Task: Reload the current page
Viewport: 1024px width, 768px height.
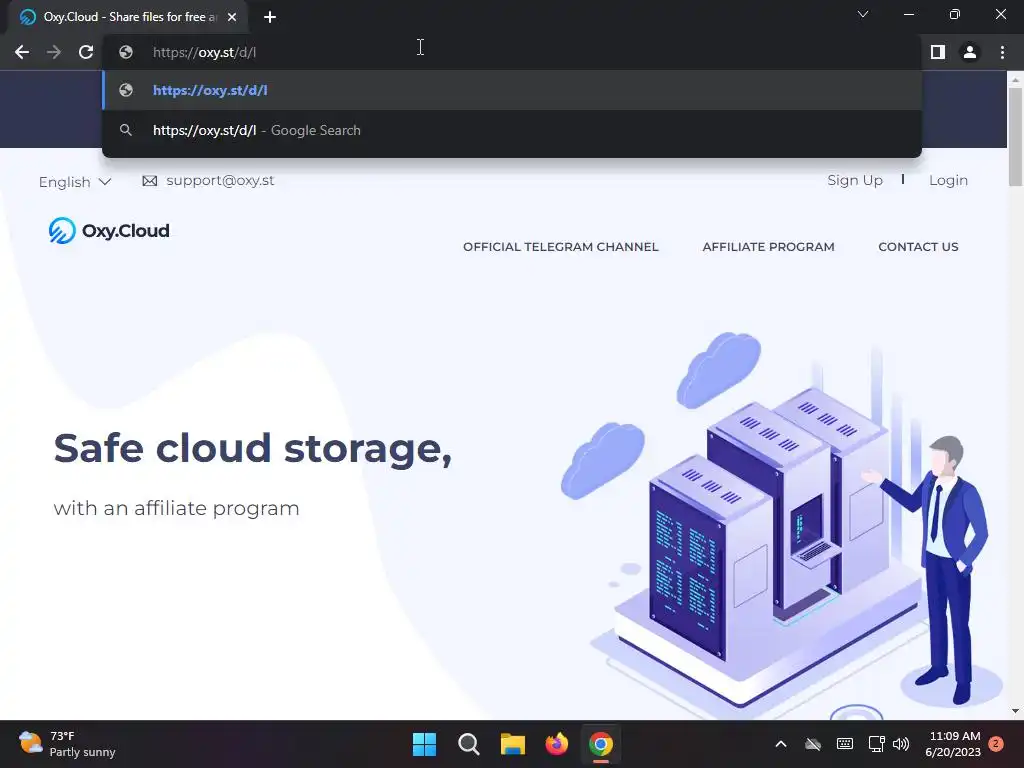Action: (x=86, y=52)
